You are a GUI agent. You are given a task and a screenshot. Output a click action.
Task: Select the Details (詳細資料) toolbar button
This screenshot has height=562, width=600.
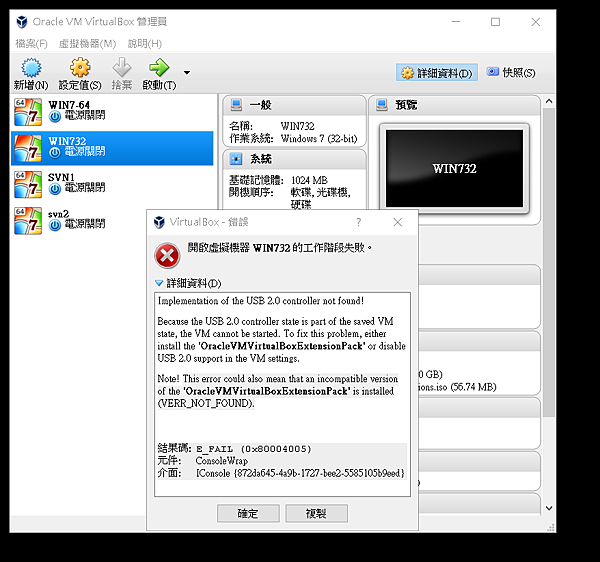(437, 72)
